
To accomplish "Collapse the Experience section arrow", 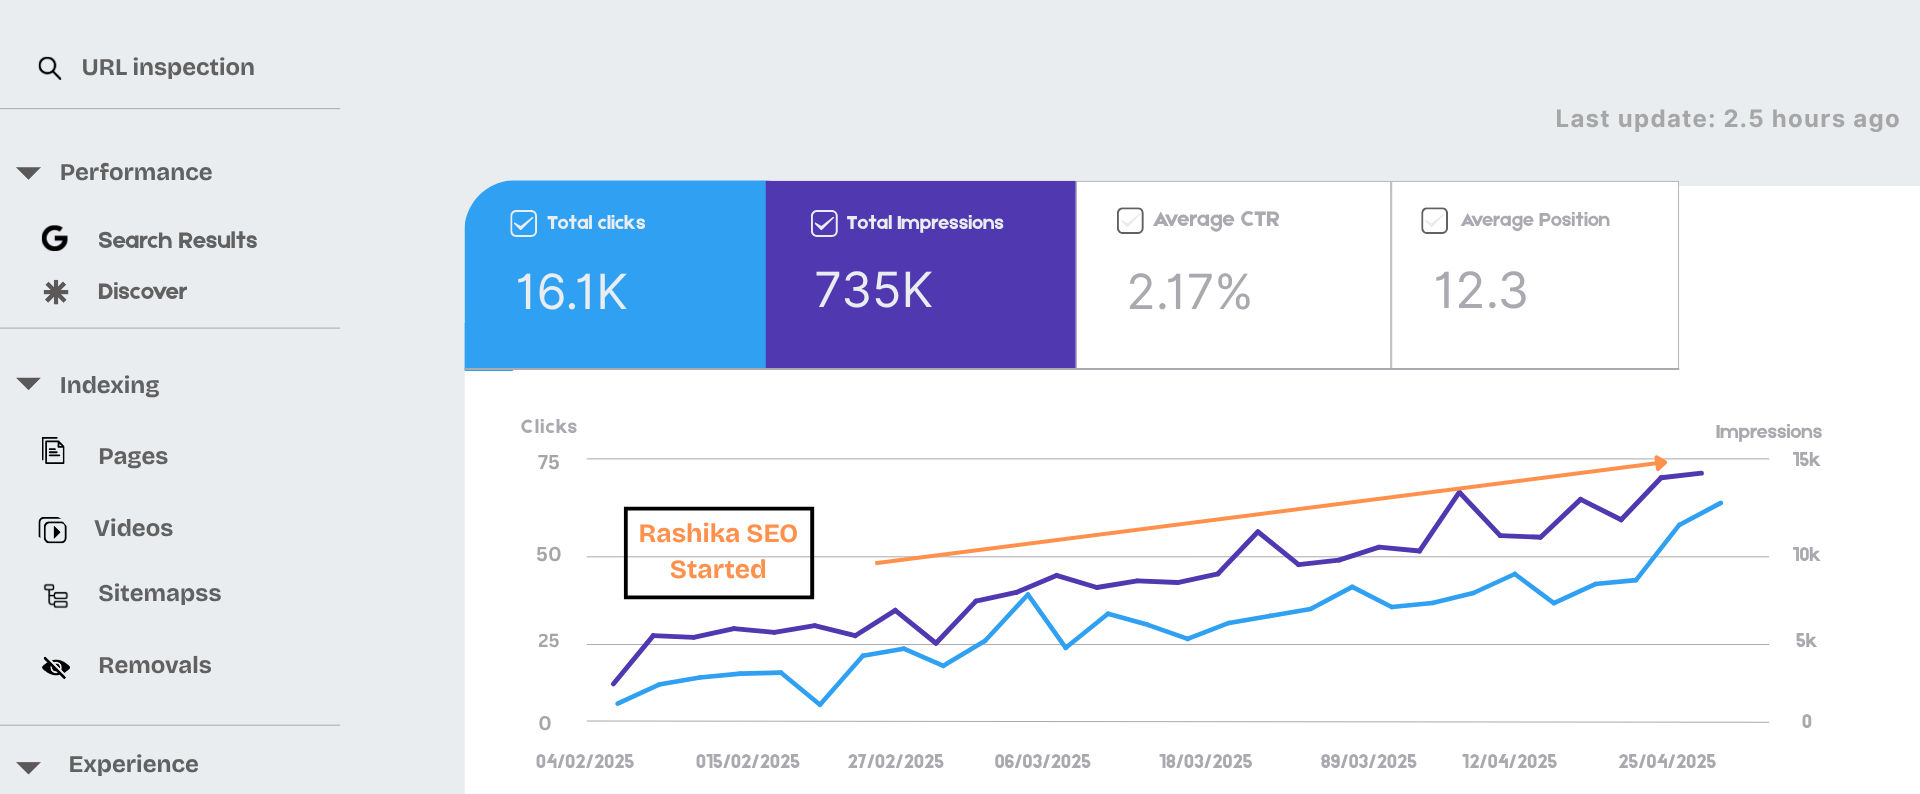I will coord(29,767).
